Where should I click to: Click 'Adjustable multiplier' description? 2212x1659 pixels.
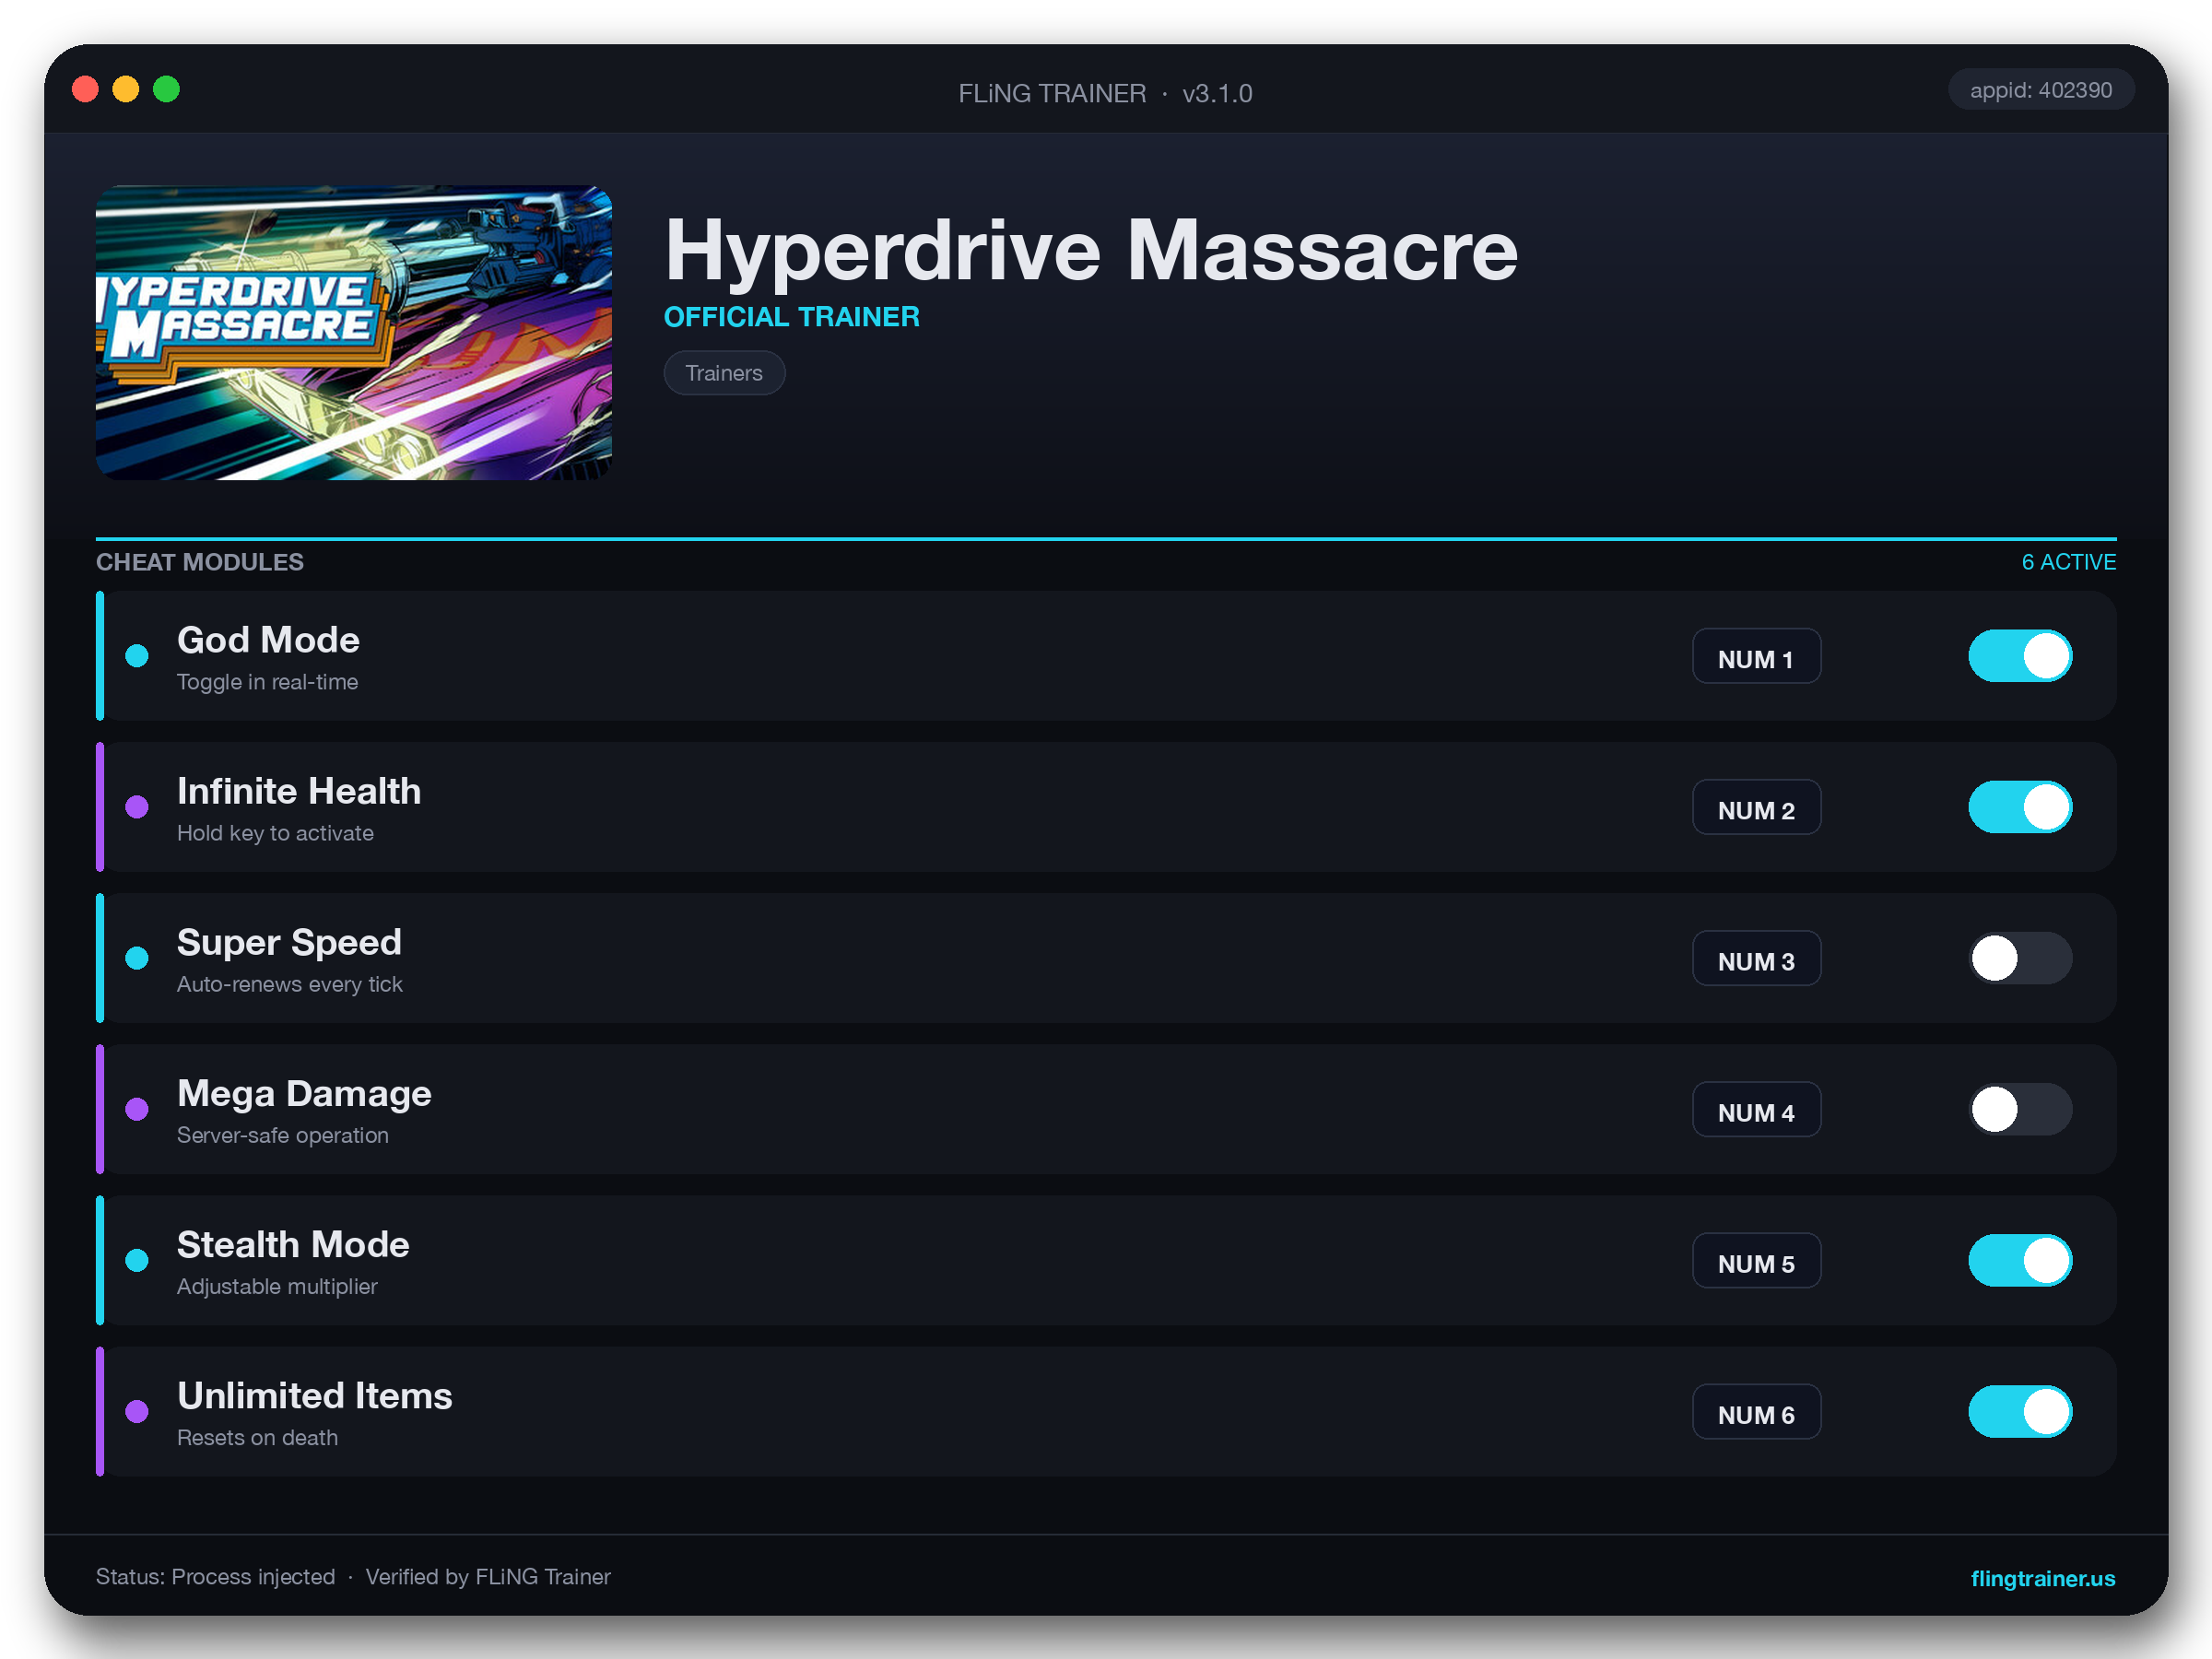[x=277, y=1286]
